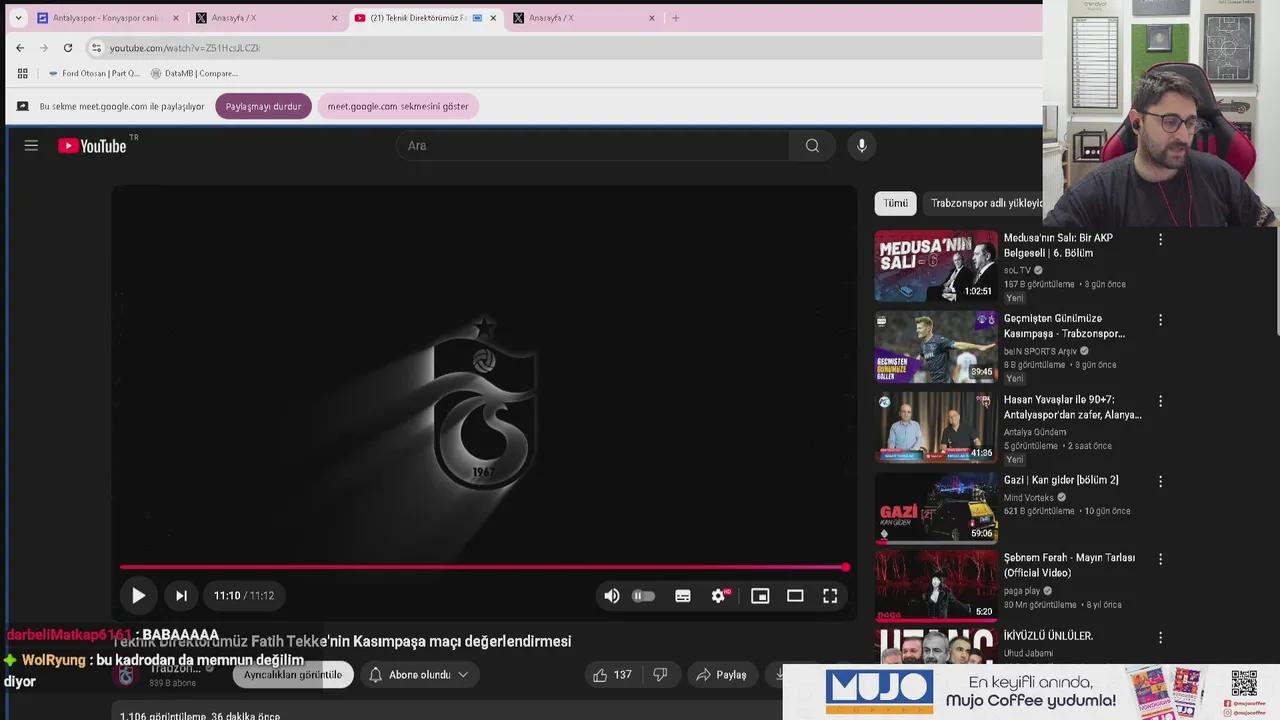Screen dimensions: 1280x720
Task: Share the video via Paylaş button
Action: [x=721, y=675]
